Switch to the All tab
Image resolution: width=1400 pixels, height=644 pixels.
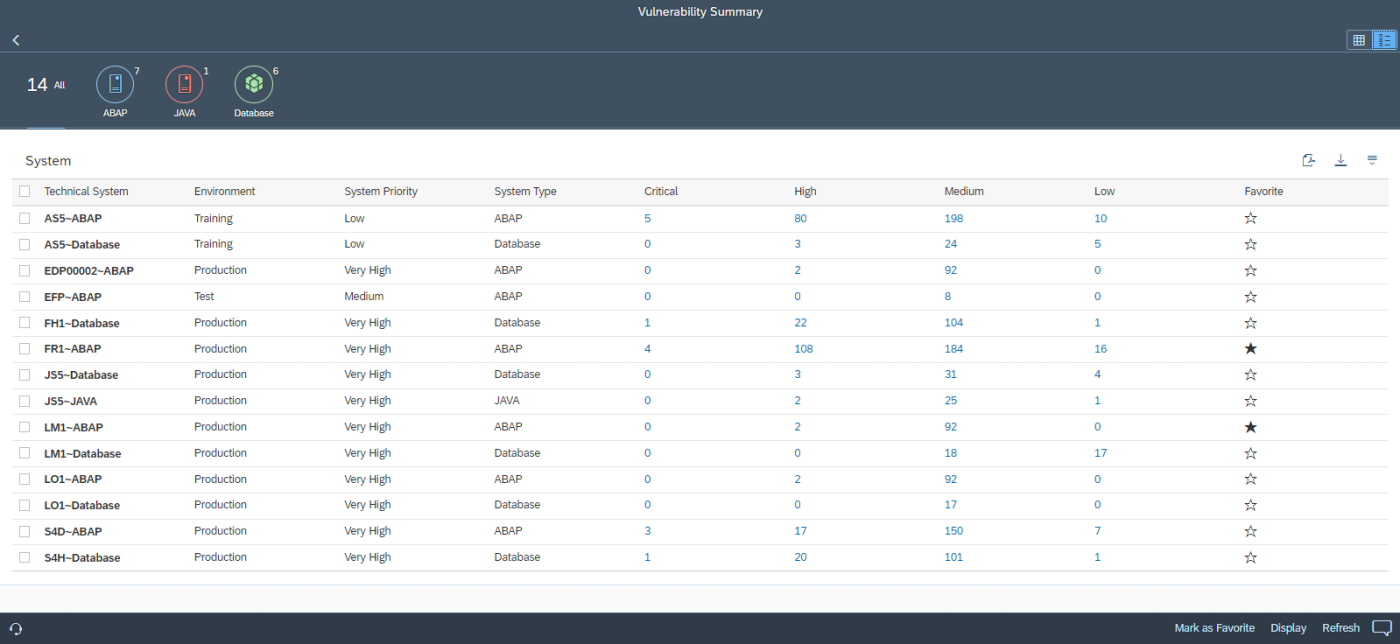[x=45, y=85]
